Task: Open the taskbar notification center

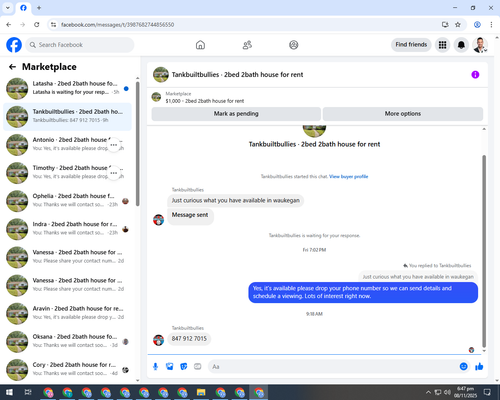Action: [487, 392]
